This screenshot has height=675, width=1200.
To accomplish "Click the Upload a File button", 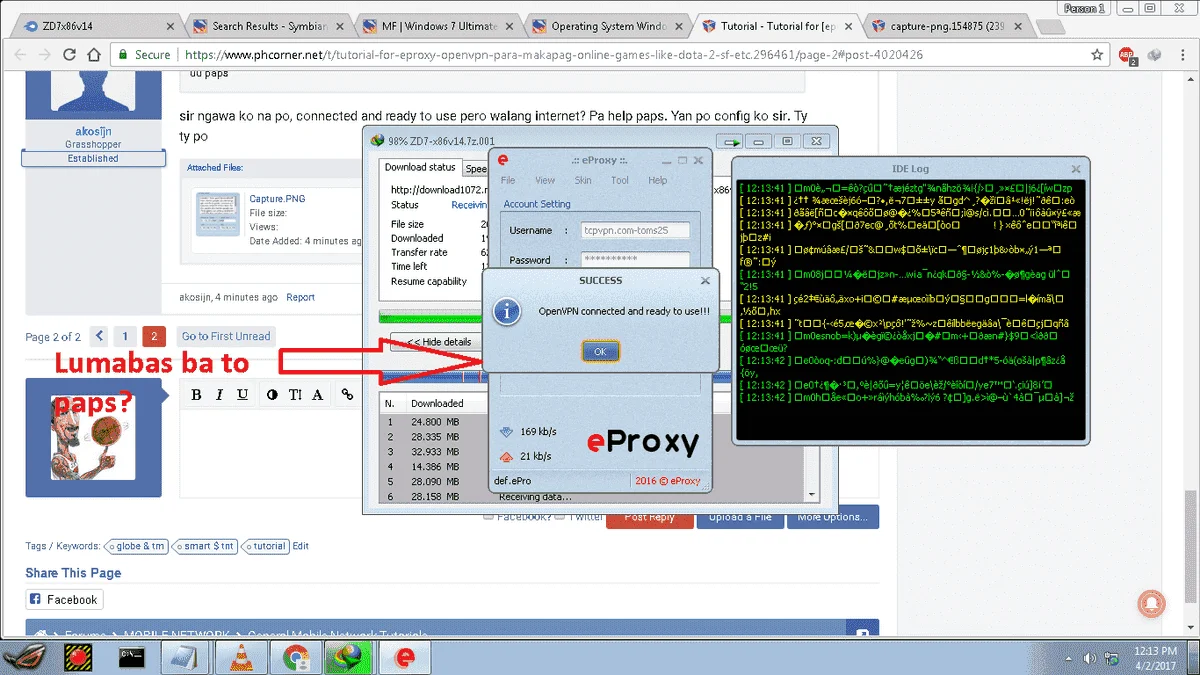I will pos(740,517).
